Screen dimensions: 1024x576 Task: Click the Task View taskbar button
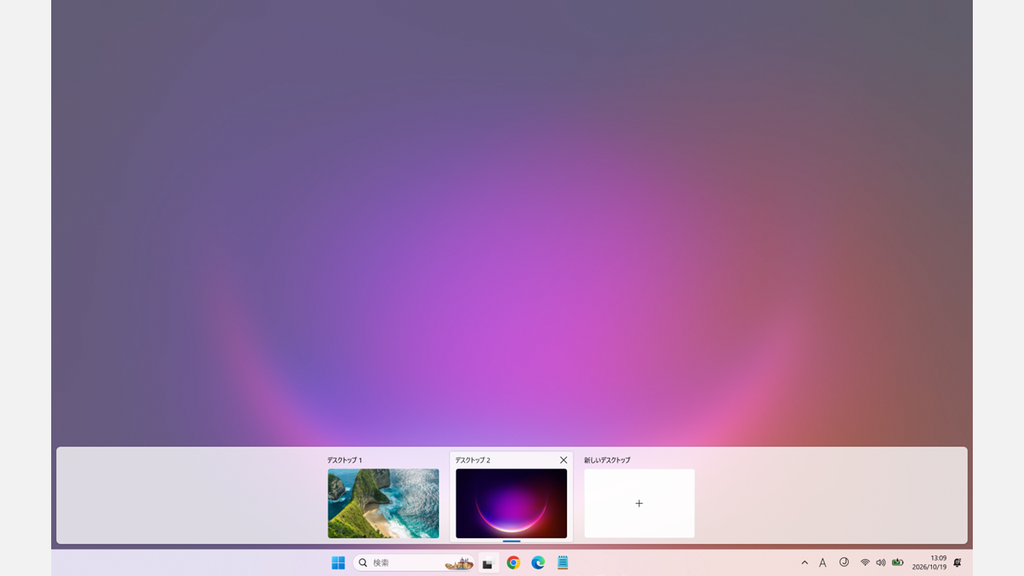coord(488,563)
